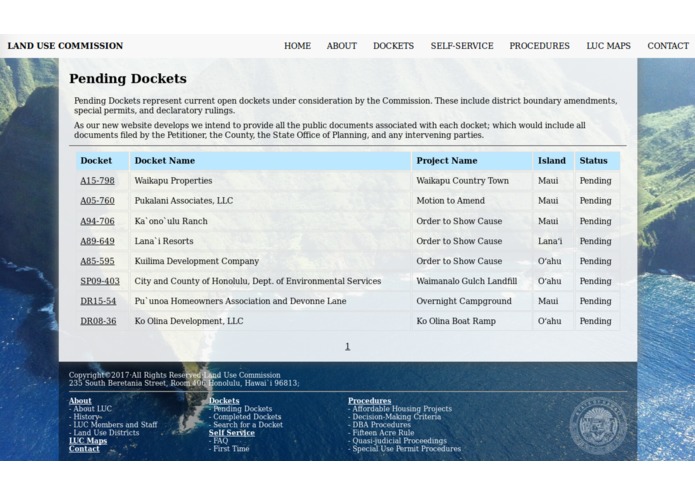Click the Docket Name column header
Image resolution: width=695 pixels, height=494 pixels.
tap(270, 161)
